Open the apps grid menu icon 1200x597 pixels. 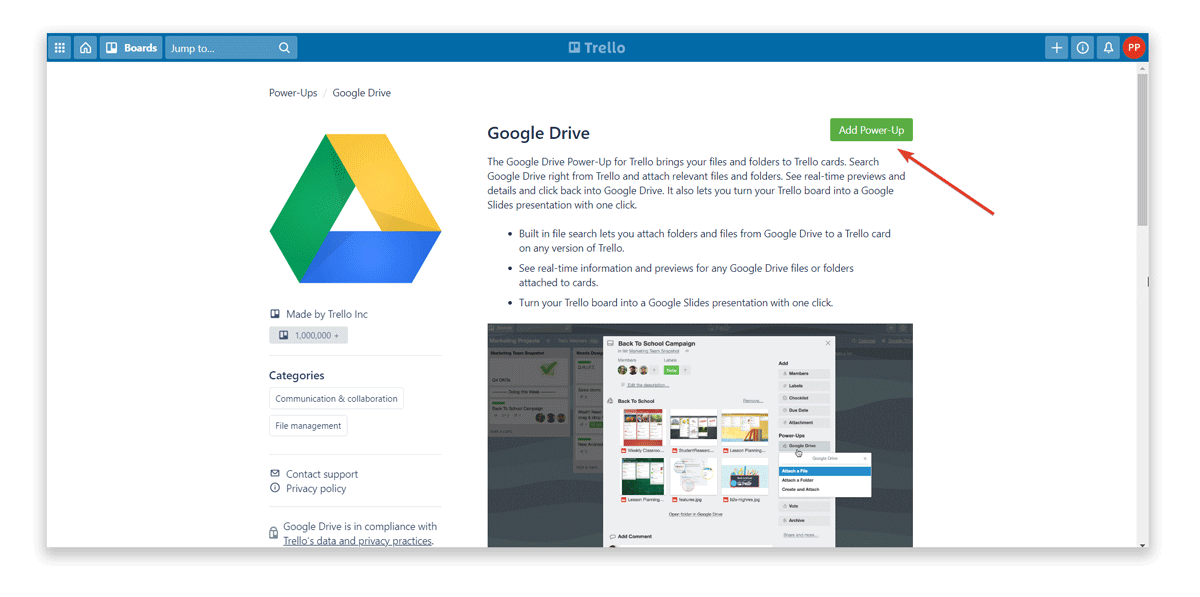click(60, 47)
